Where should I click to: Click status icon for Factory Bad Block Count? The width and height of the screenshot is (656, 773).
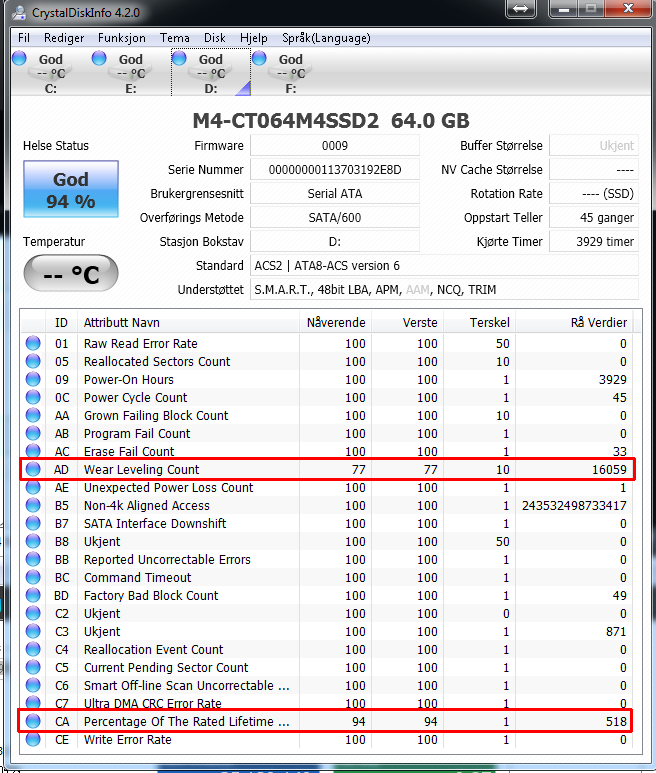33,595
